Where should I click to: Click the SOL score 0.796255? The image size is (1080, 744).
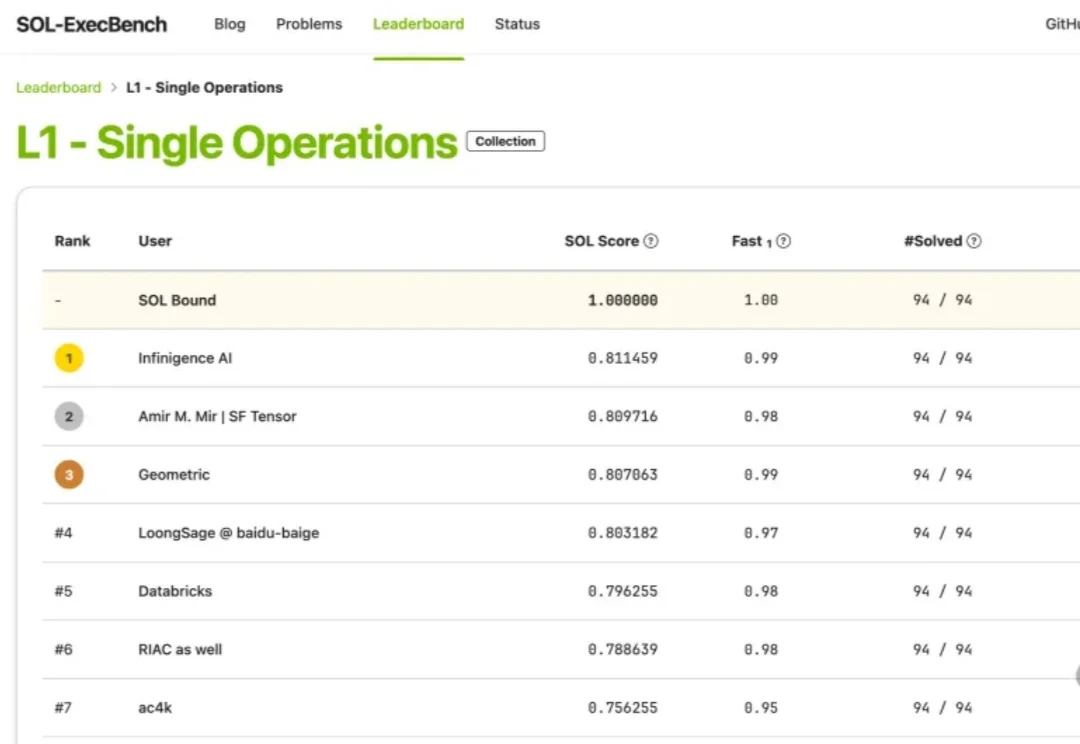[623, 591]
